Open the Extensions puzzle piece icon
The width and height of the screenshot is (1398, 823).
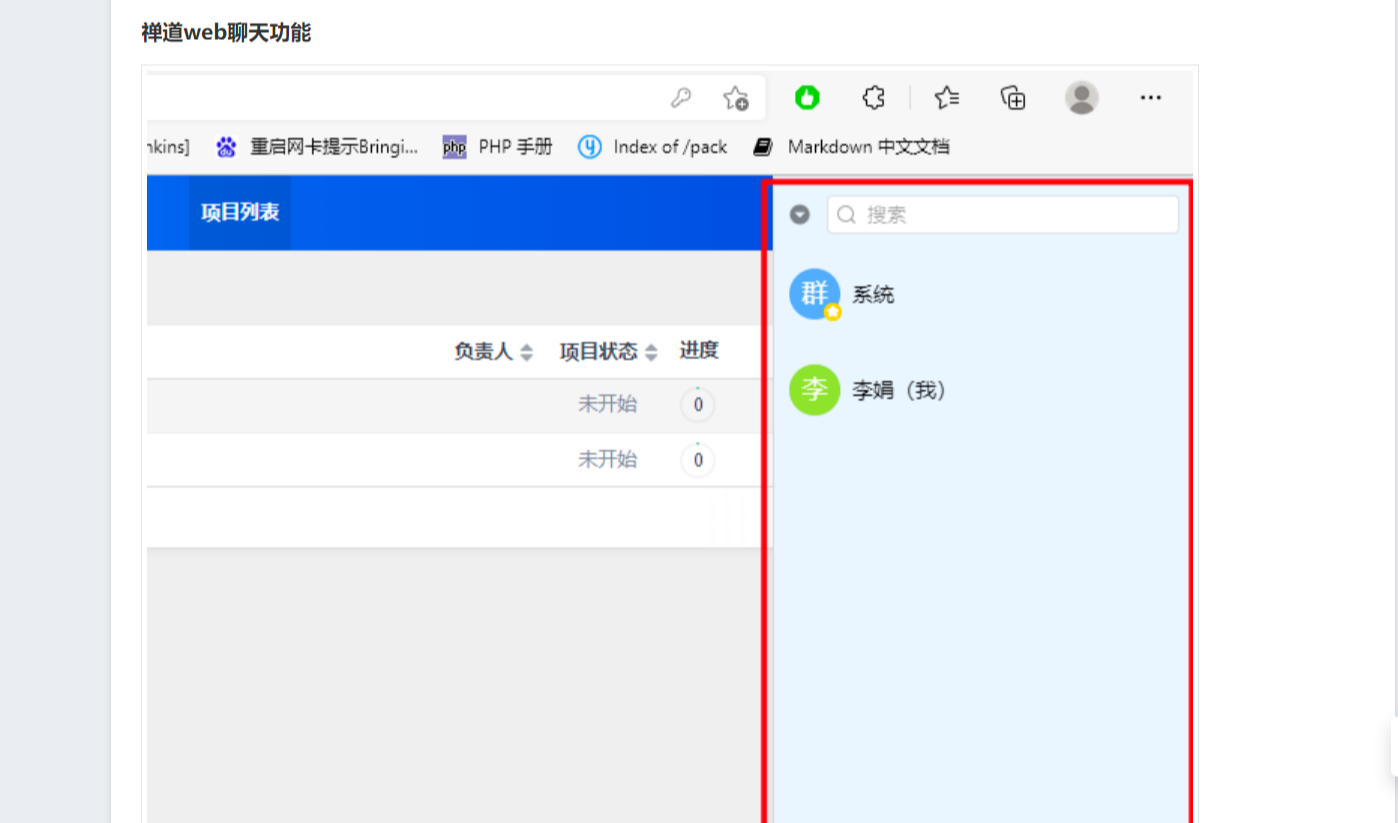(873, 98)
